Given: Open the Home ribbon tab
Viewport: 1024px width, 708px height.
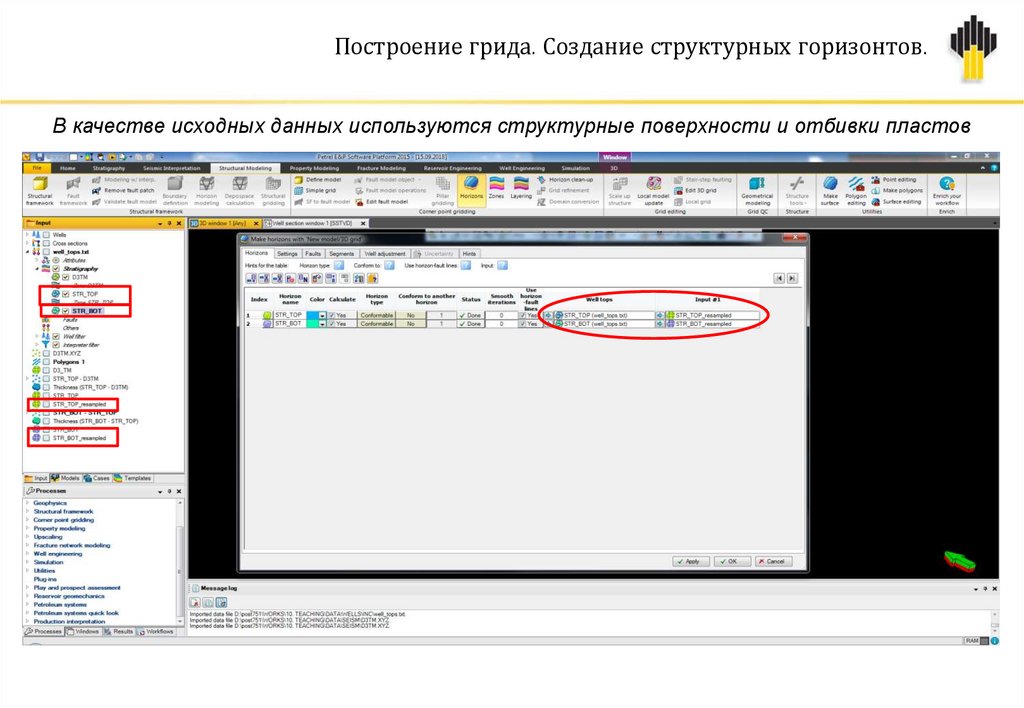Looking at the screenshot, I should pyautogui.click(x=68, y=168).
